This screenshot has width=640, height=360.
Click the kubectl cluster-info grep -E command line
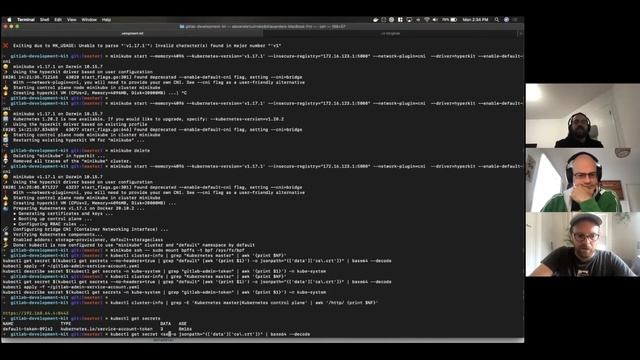click(244, 303)
